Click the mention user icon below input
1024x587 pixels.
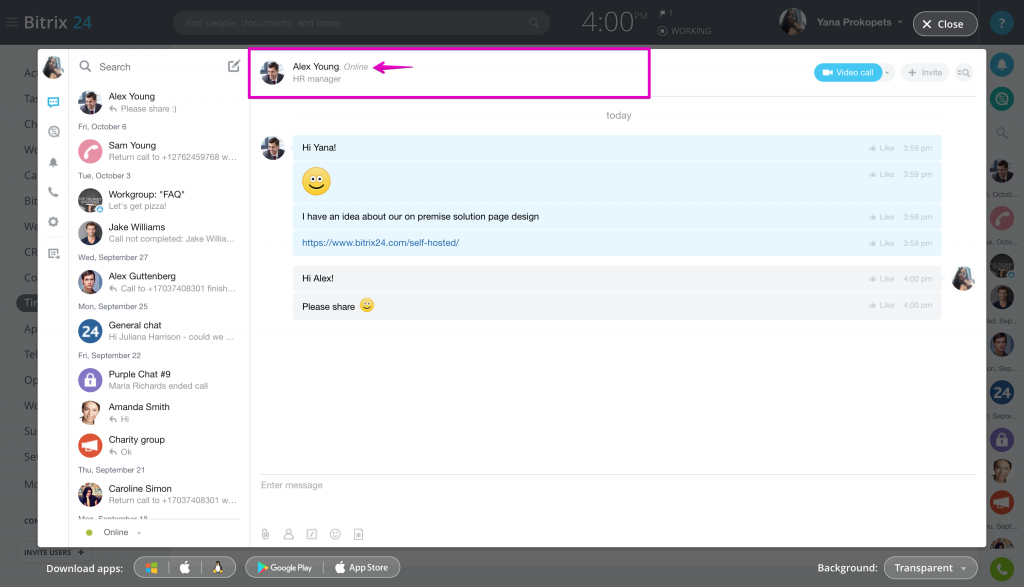pyautogui.click(x=289, y=534)
